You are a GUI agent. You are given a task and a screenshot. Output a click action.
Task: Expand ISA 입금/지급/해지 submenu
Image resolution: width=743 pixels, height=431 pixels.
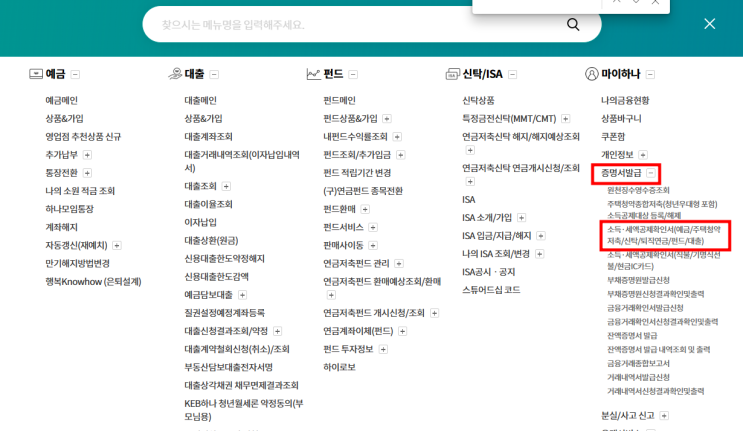point(541,236)
